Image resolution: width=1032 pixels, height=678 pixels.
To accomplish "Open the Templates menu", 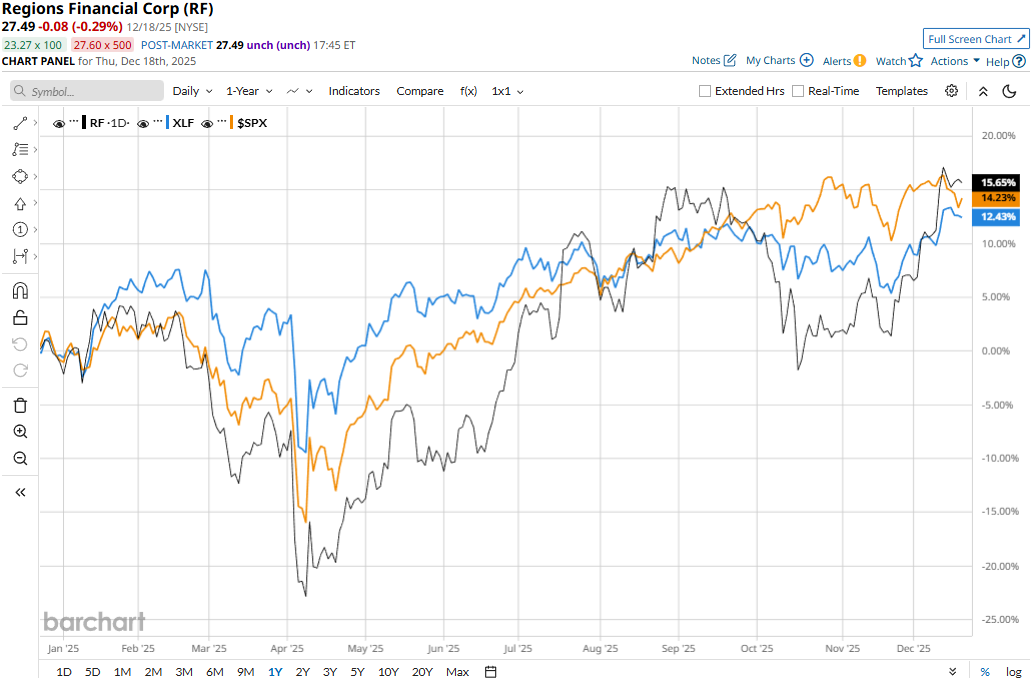I will tap(902, 91).
